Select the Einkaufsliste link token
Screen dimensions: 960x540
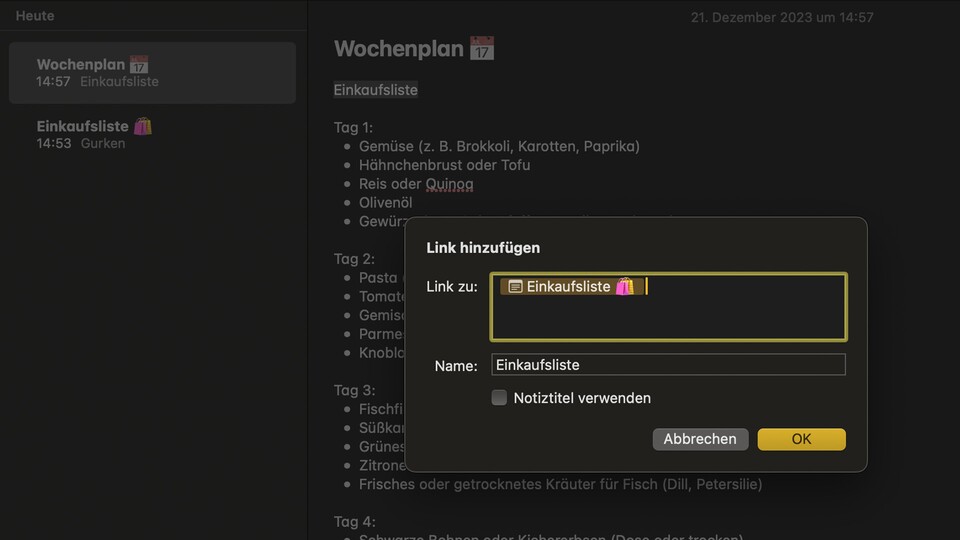point(569,287)
